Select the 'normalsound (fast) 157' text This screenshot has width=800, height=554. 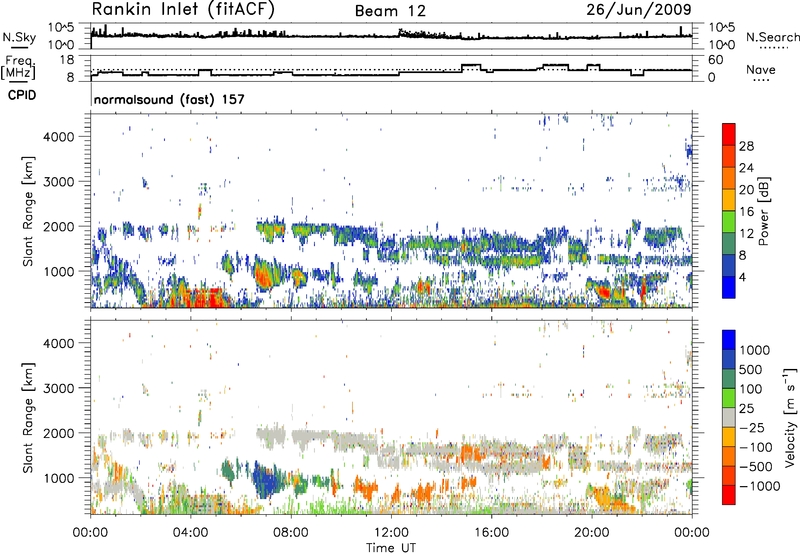click(169, 99)
